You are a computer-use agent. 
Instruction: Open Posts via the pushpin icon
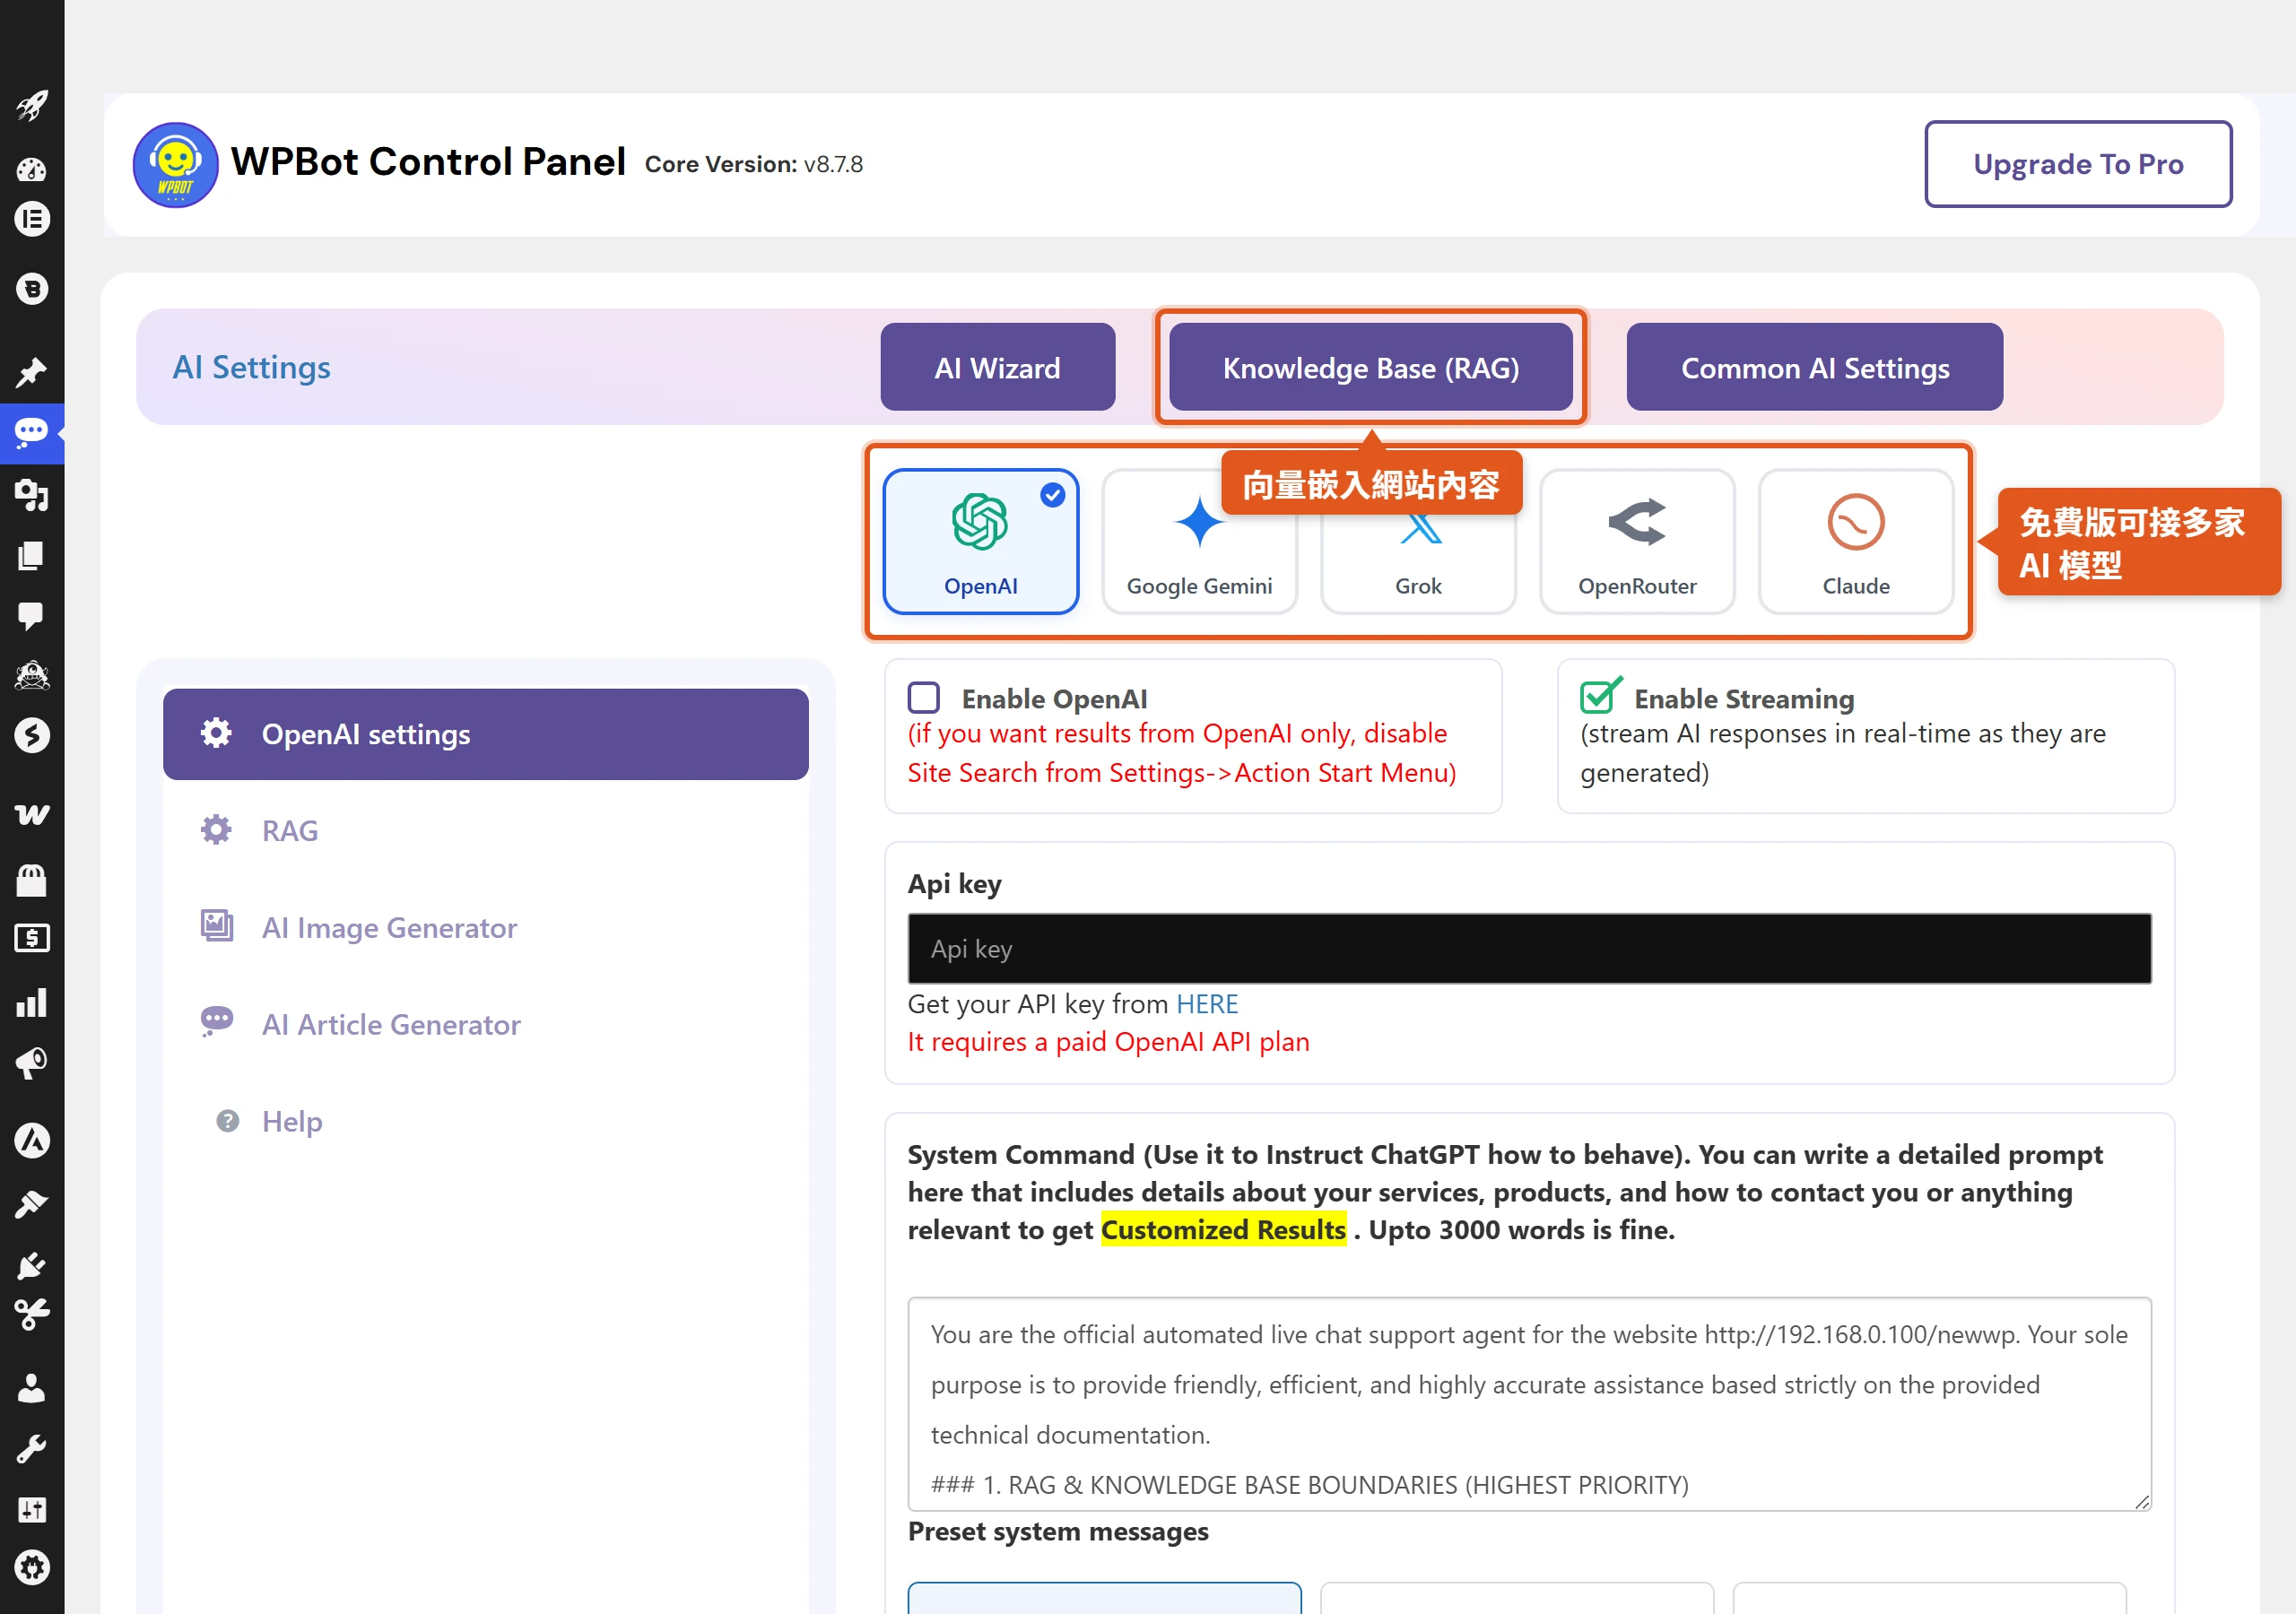point(32,372)
